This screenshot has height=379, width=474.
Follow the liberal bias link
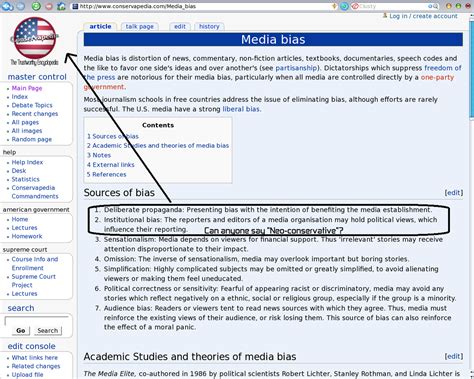coord(241,109)
